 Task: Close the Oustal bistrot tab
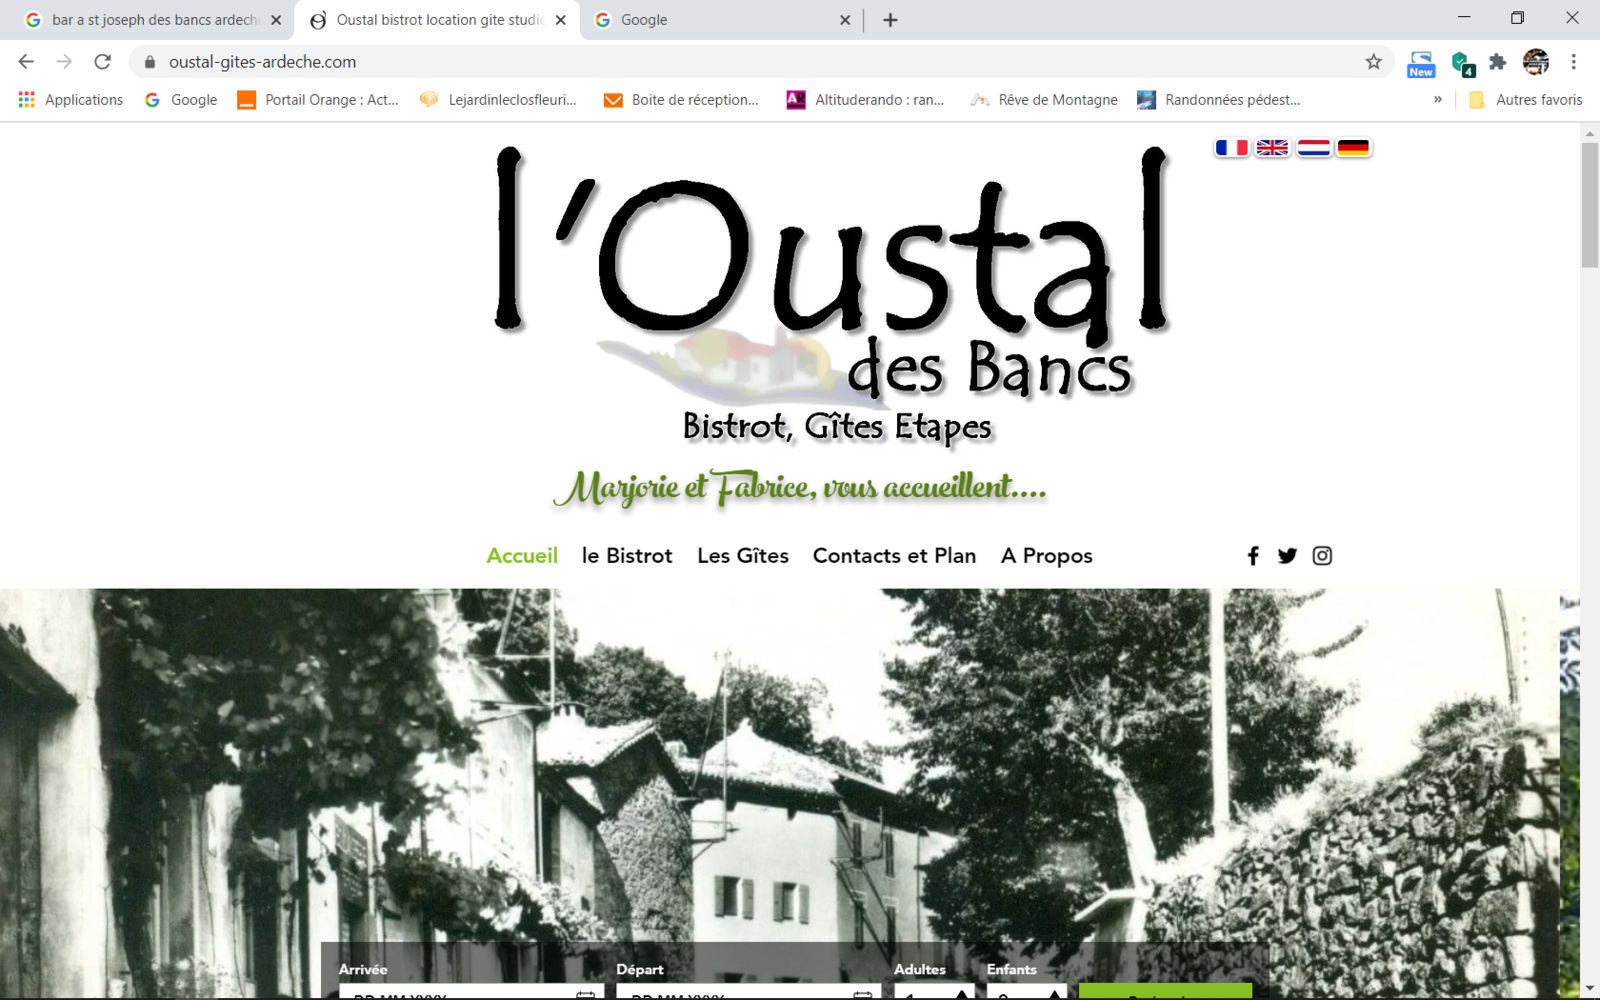[560, 20]
